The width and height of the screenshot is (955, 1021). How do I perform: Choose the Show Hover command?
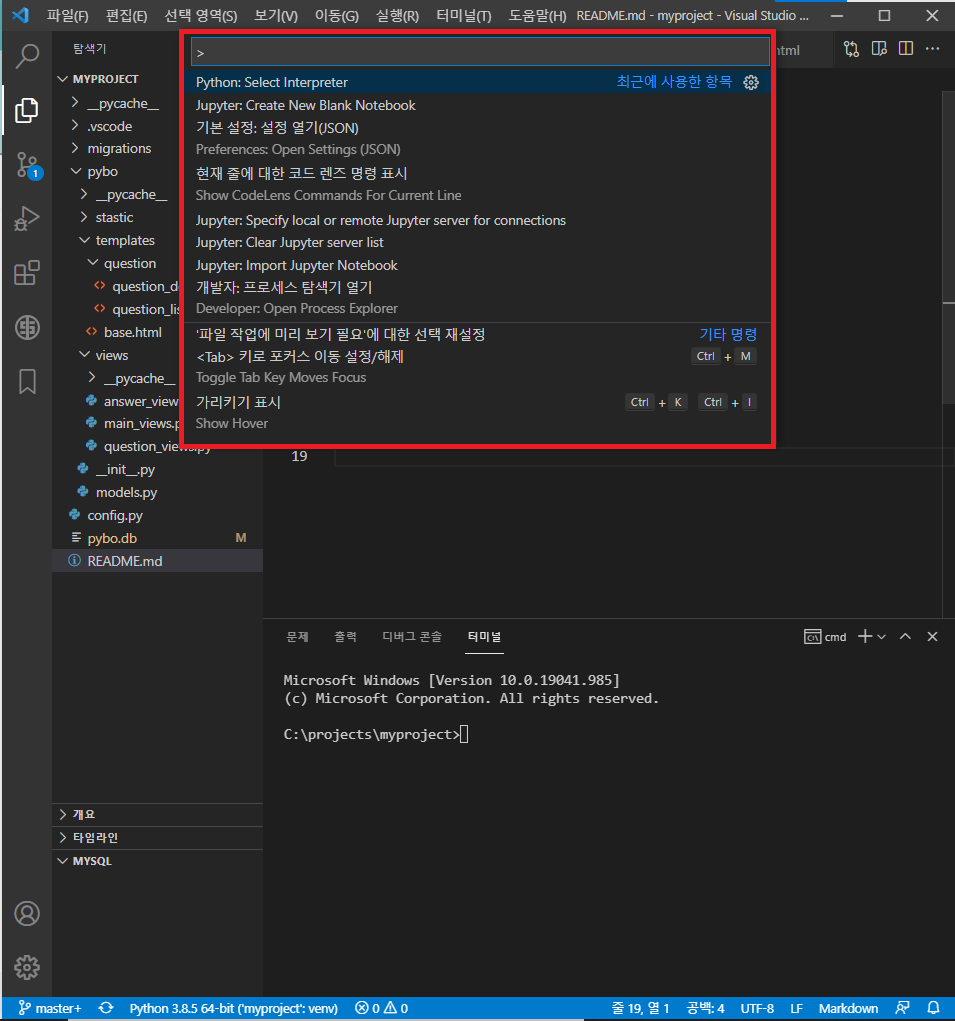[478, 413]
